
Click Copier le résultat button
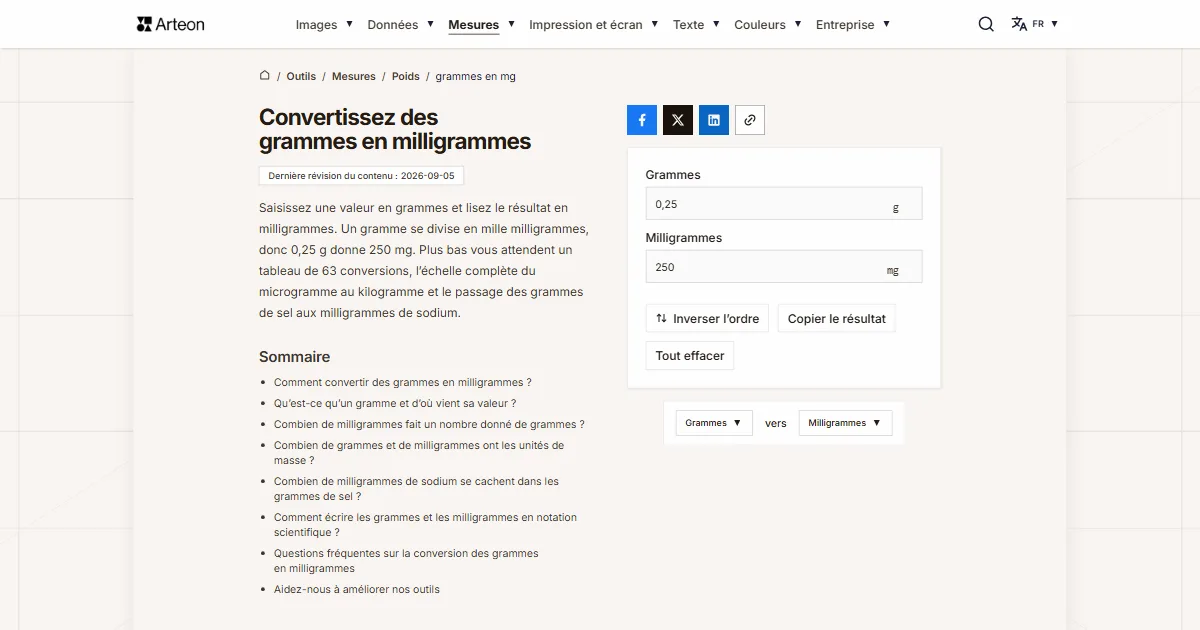(837, 319)
